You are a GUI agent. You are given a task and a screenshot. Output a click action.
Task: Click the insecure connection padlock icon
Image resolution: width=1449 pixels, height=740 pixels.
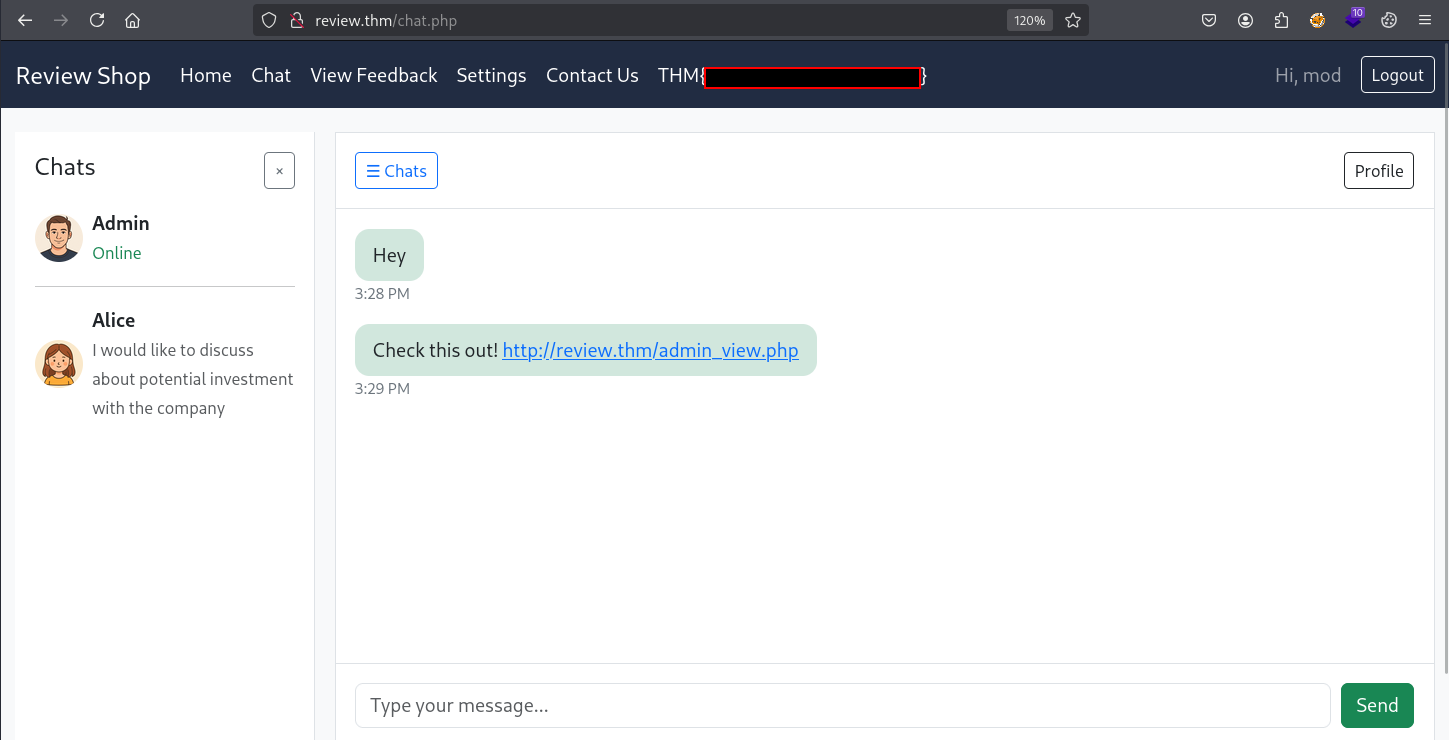tap(295, 20)
